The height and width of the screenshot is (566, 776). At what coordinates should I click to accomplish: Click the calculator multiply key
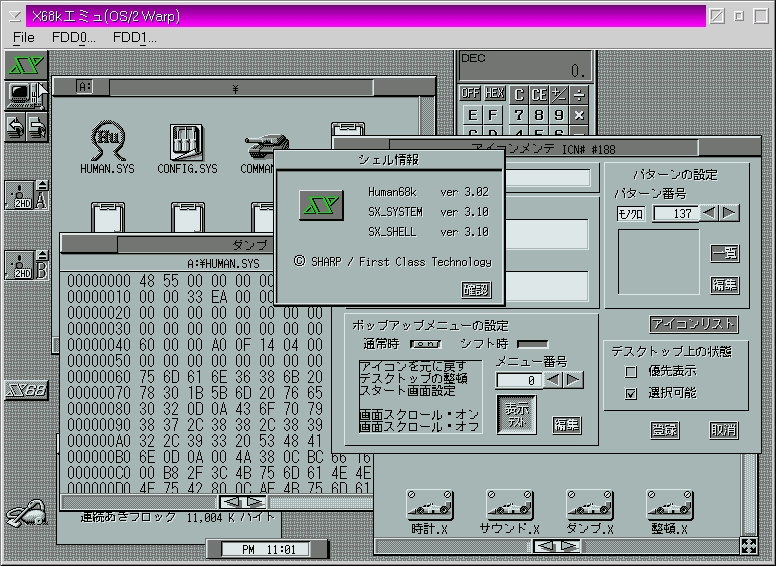[579, 115]
